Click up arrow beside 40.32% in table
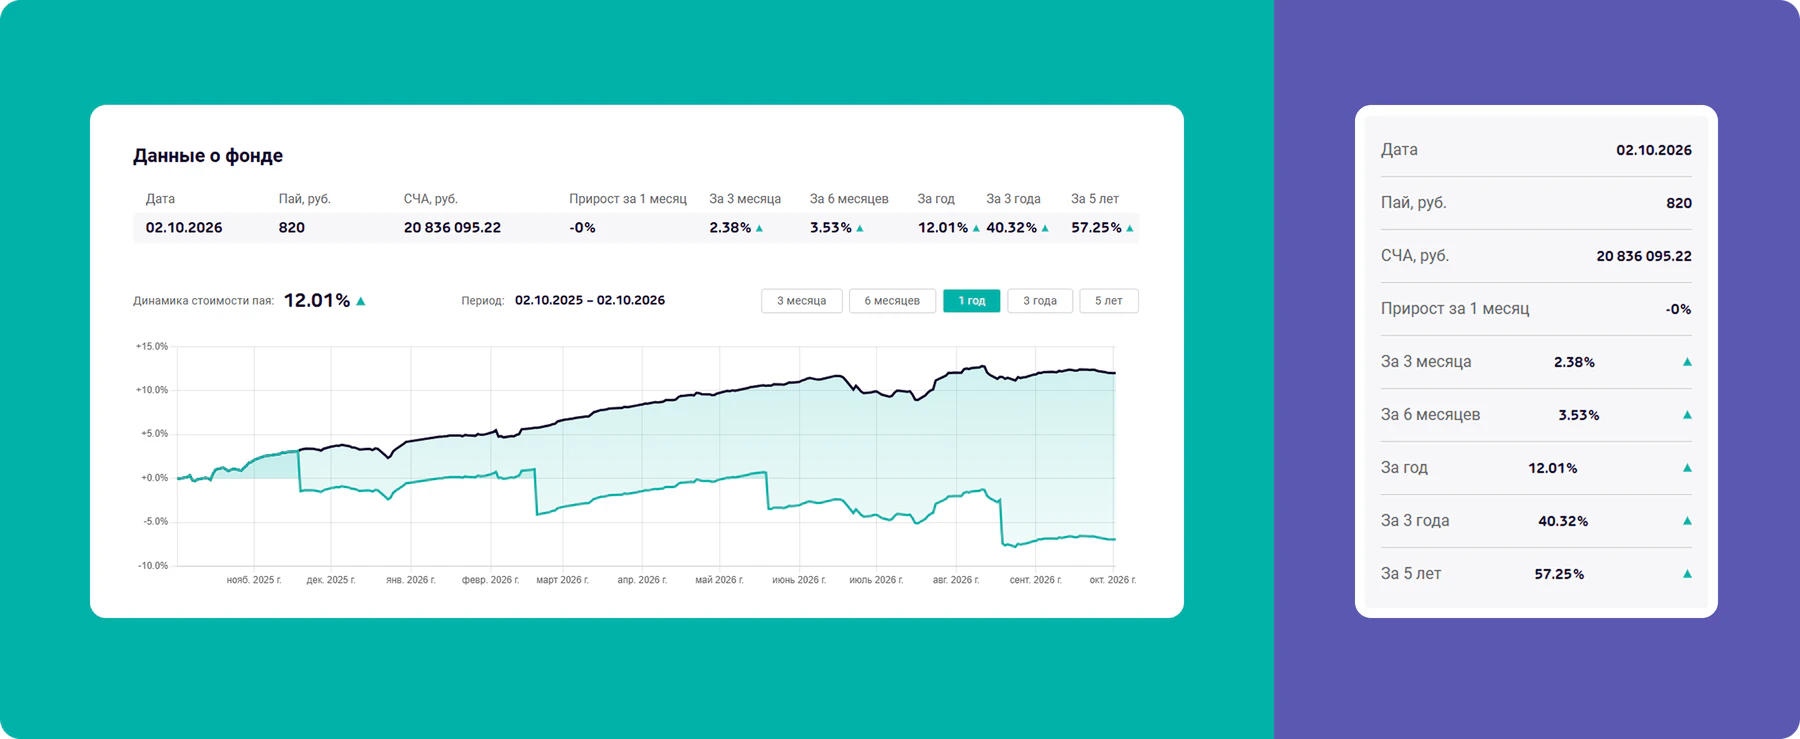 (x=1045, y=228)
